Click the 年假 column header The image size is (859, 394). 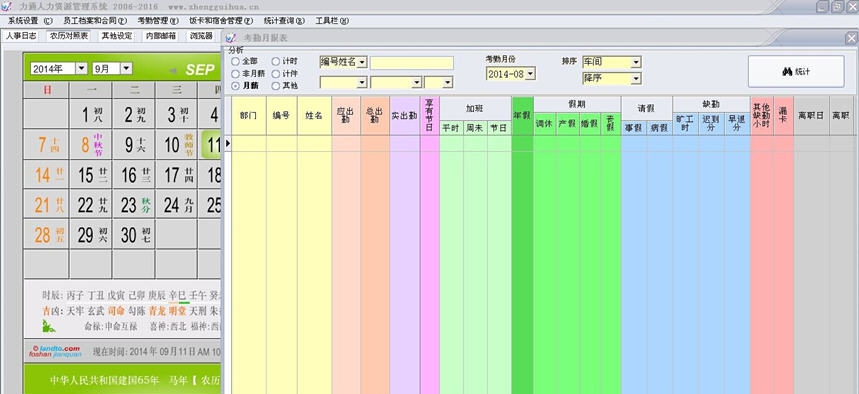point(522,116)
